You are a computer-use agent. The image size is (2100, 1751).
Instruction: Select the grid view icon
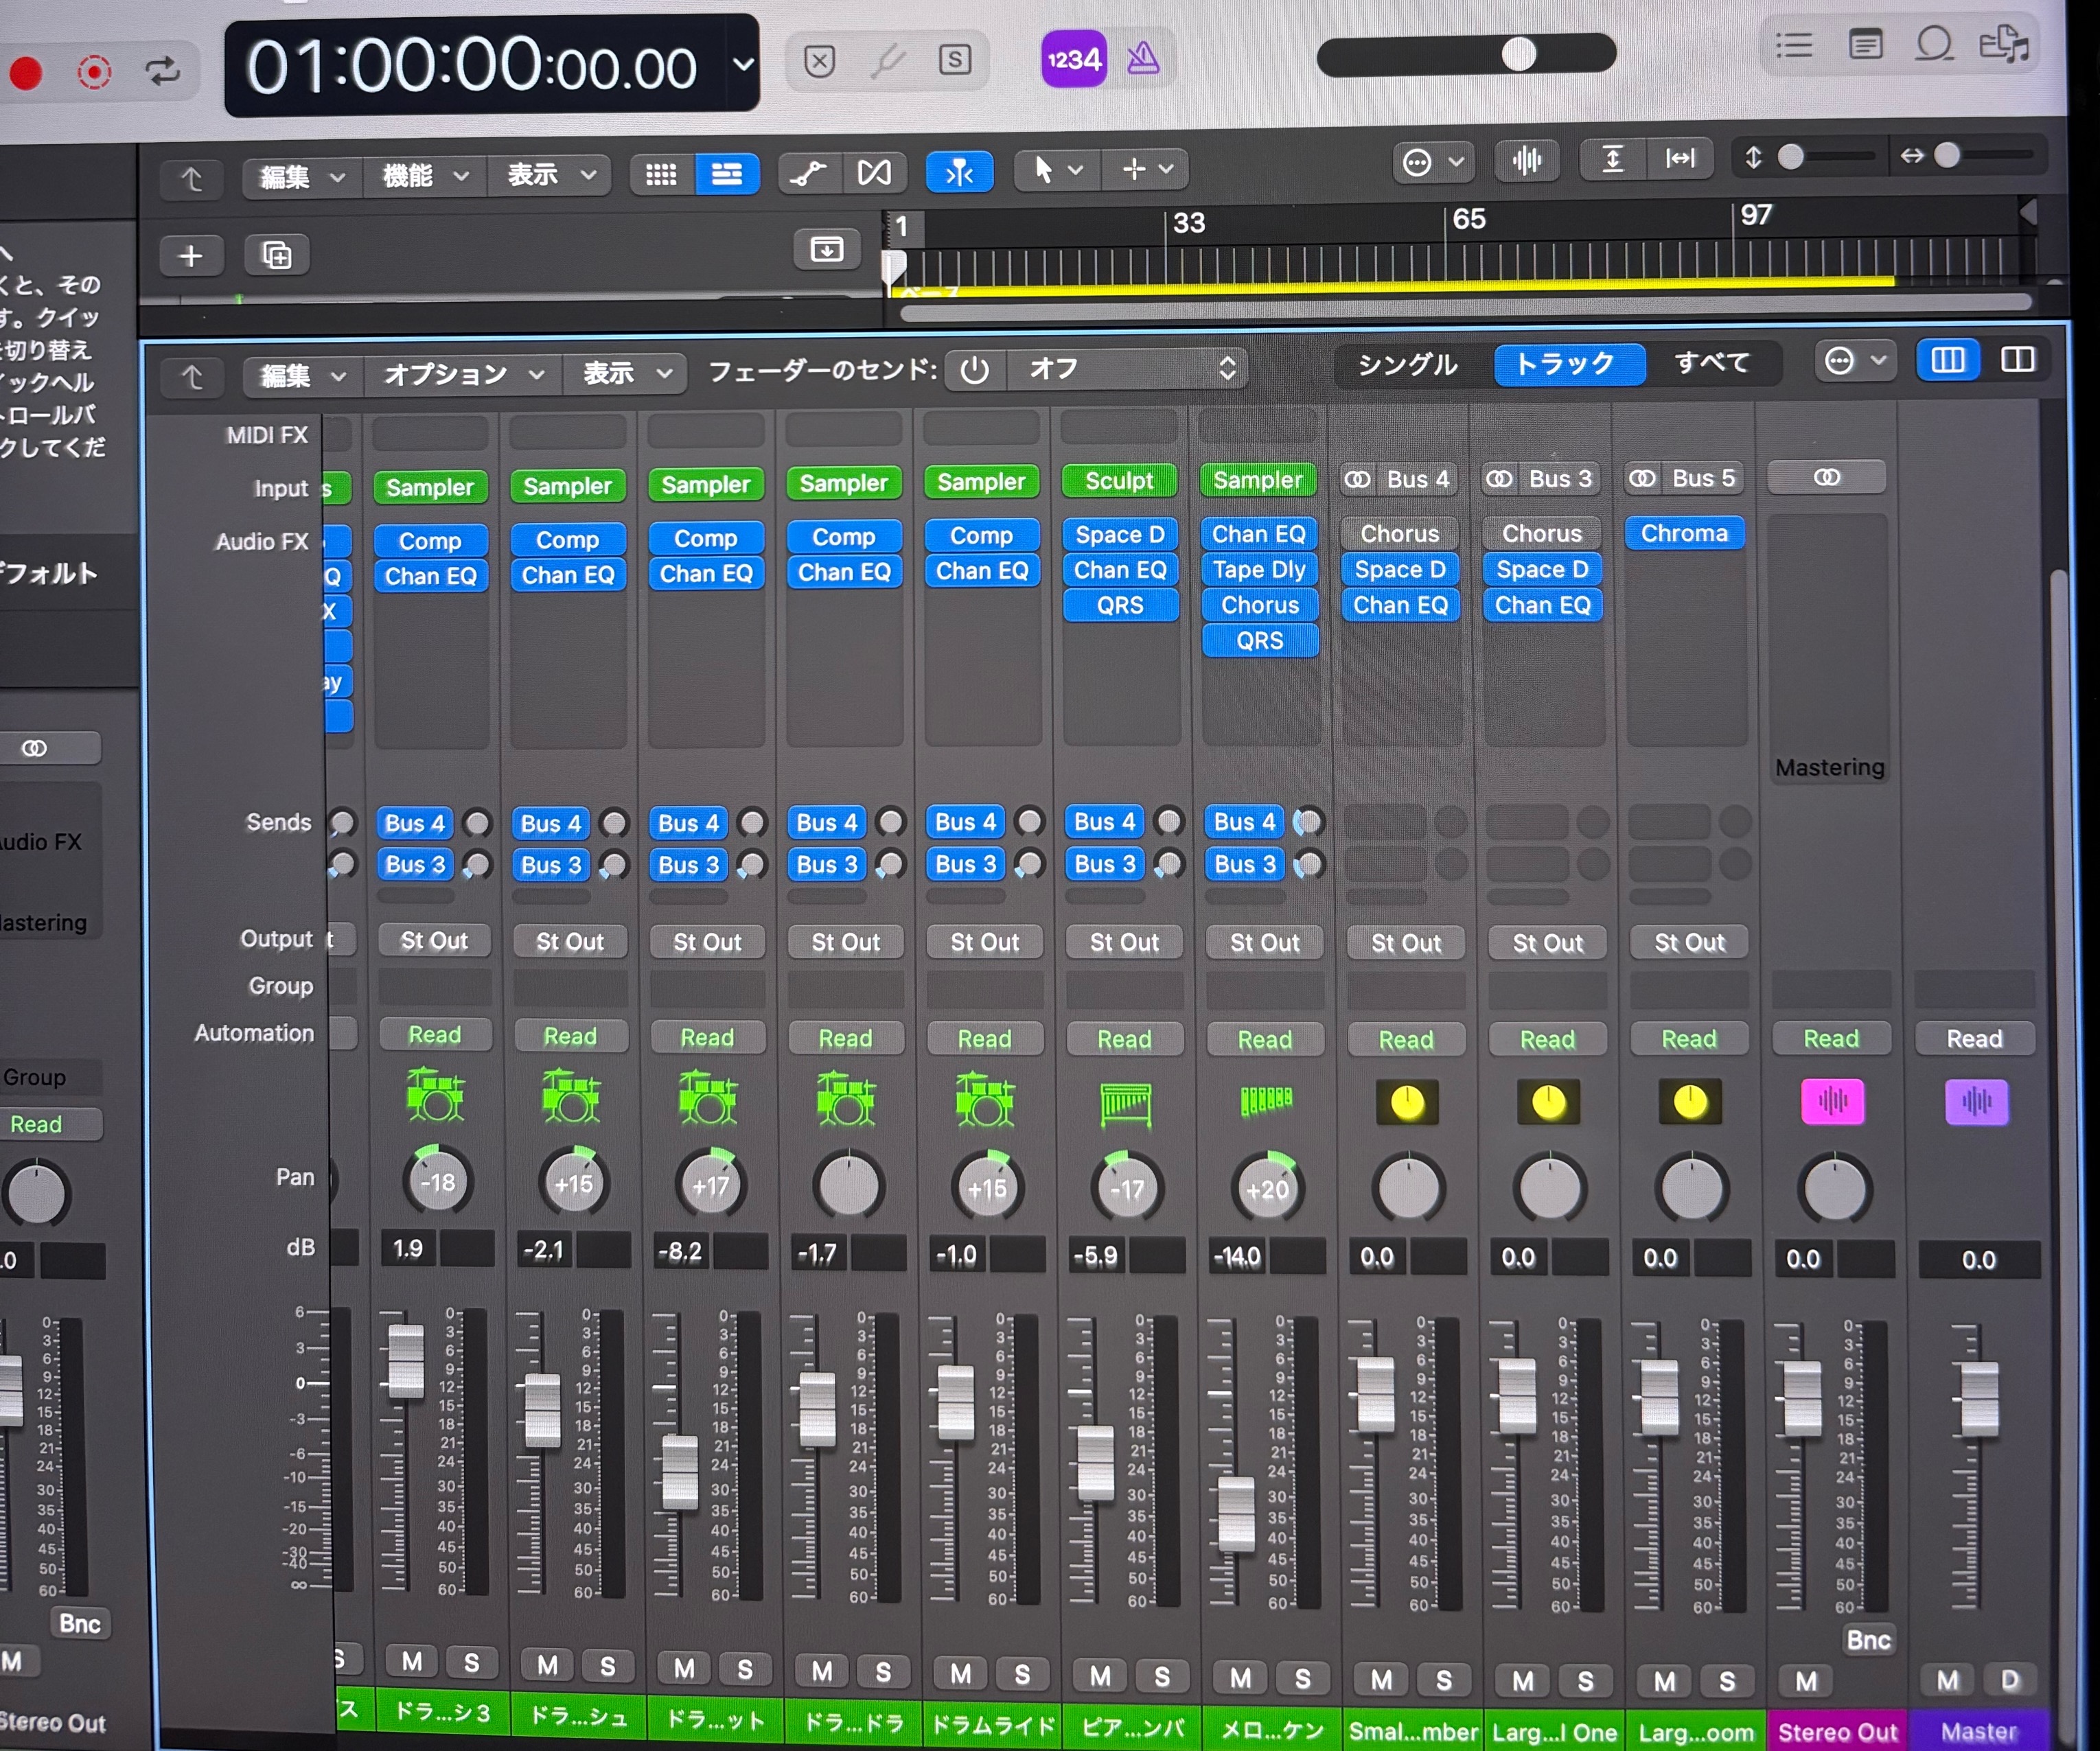click(661, 175)
